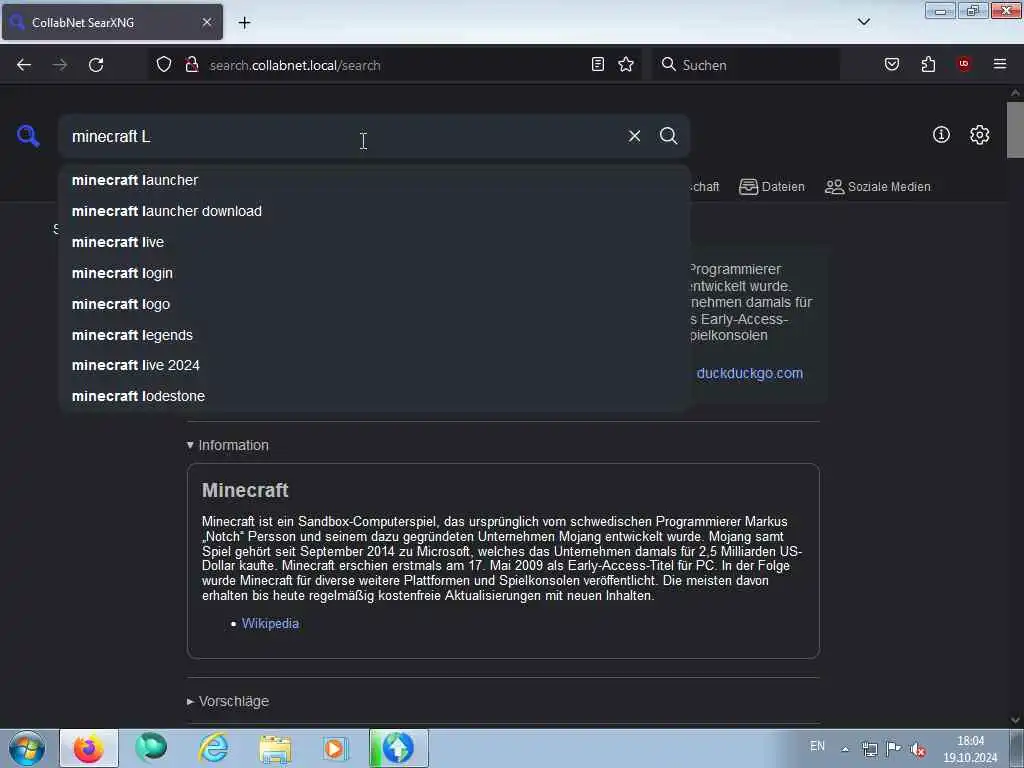Open a new browser tab
Image resolution: width=1024 pixels, height=768 pixels.
pyautogui.click(x=244, y=23)
